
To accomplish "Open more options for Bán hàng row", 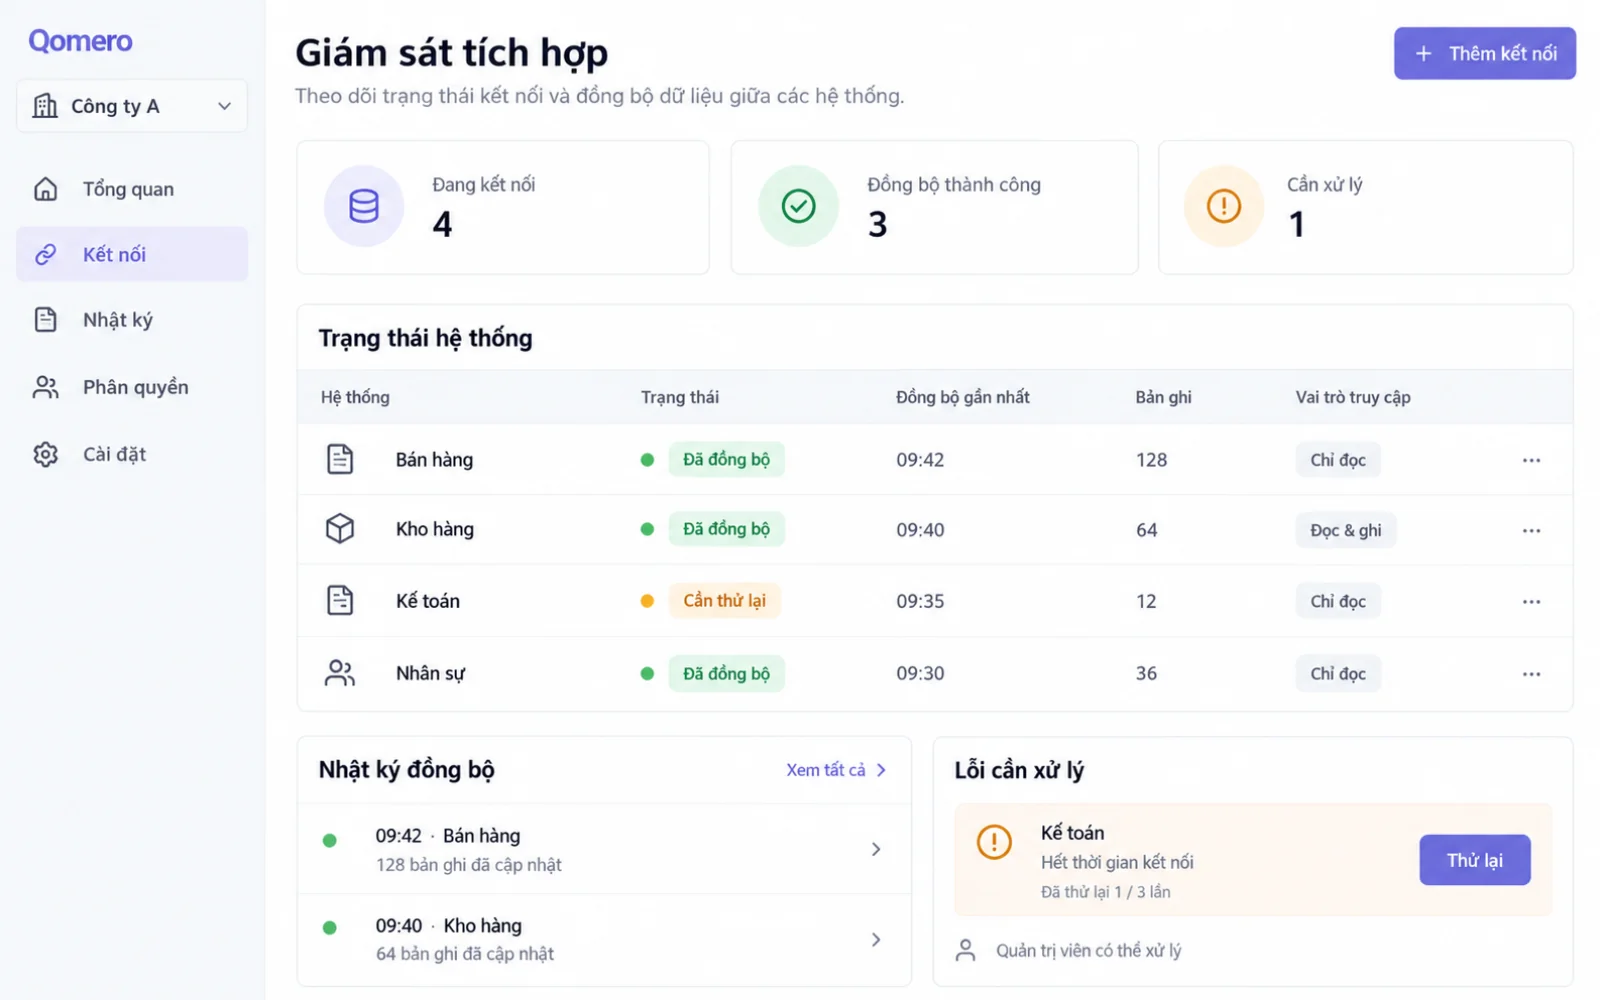I will 1531,460.
